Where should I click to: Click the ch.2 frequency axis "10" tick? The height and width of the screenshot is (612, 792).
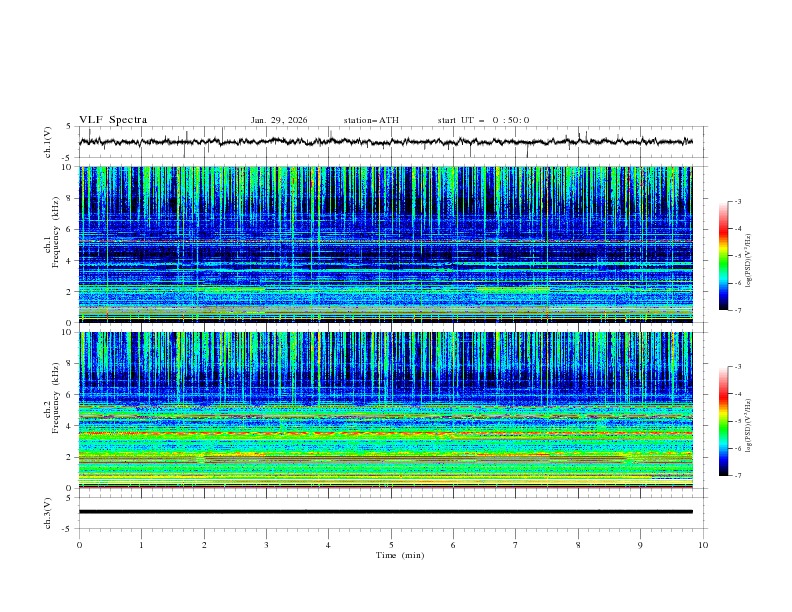pos(69,332)
